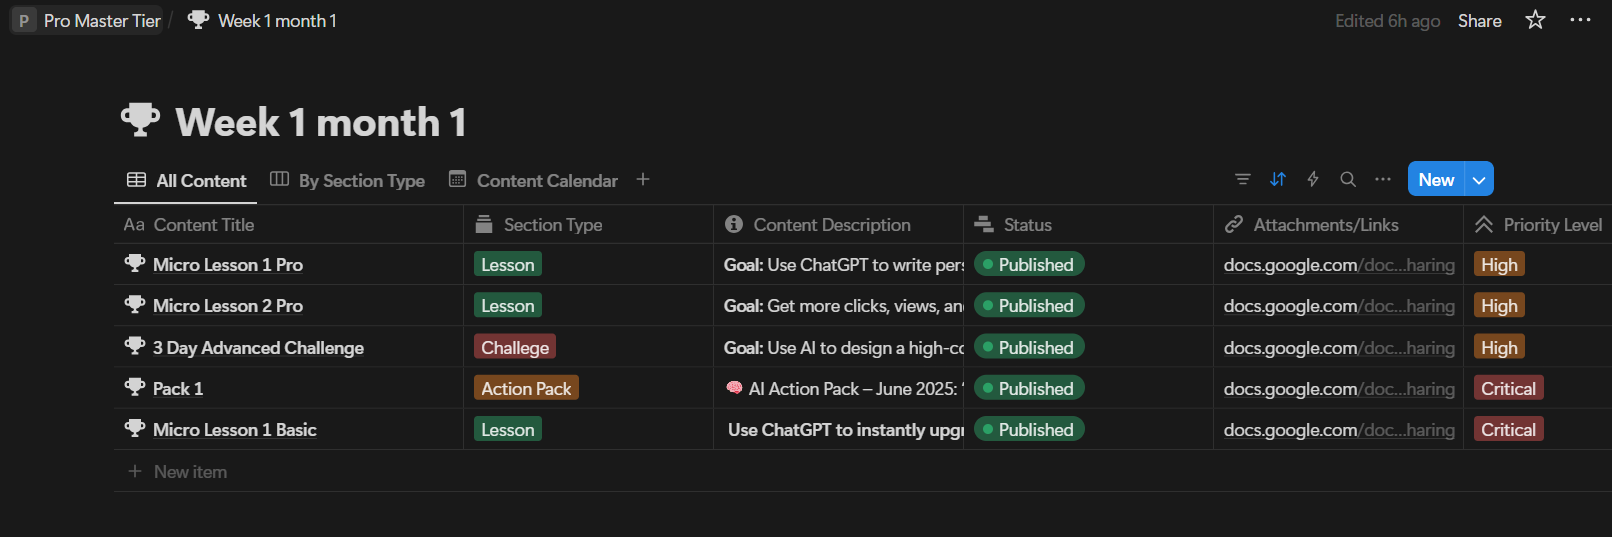Open the Status column header menu
The image size is (1612, 537).
(1027, 225)
